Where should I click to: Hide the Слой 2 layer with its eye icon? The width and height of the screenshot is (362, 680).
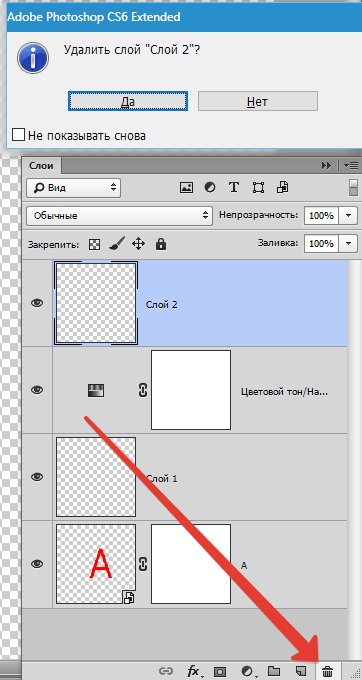point(37,303)
